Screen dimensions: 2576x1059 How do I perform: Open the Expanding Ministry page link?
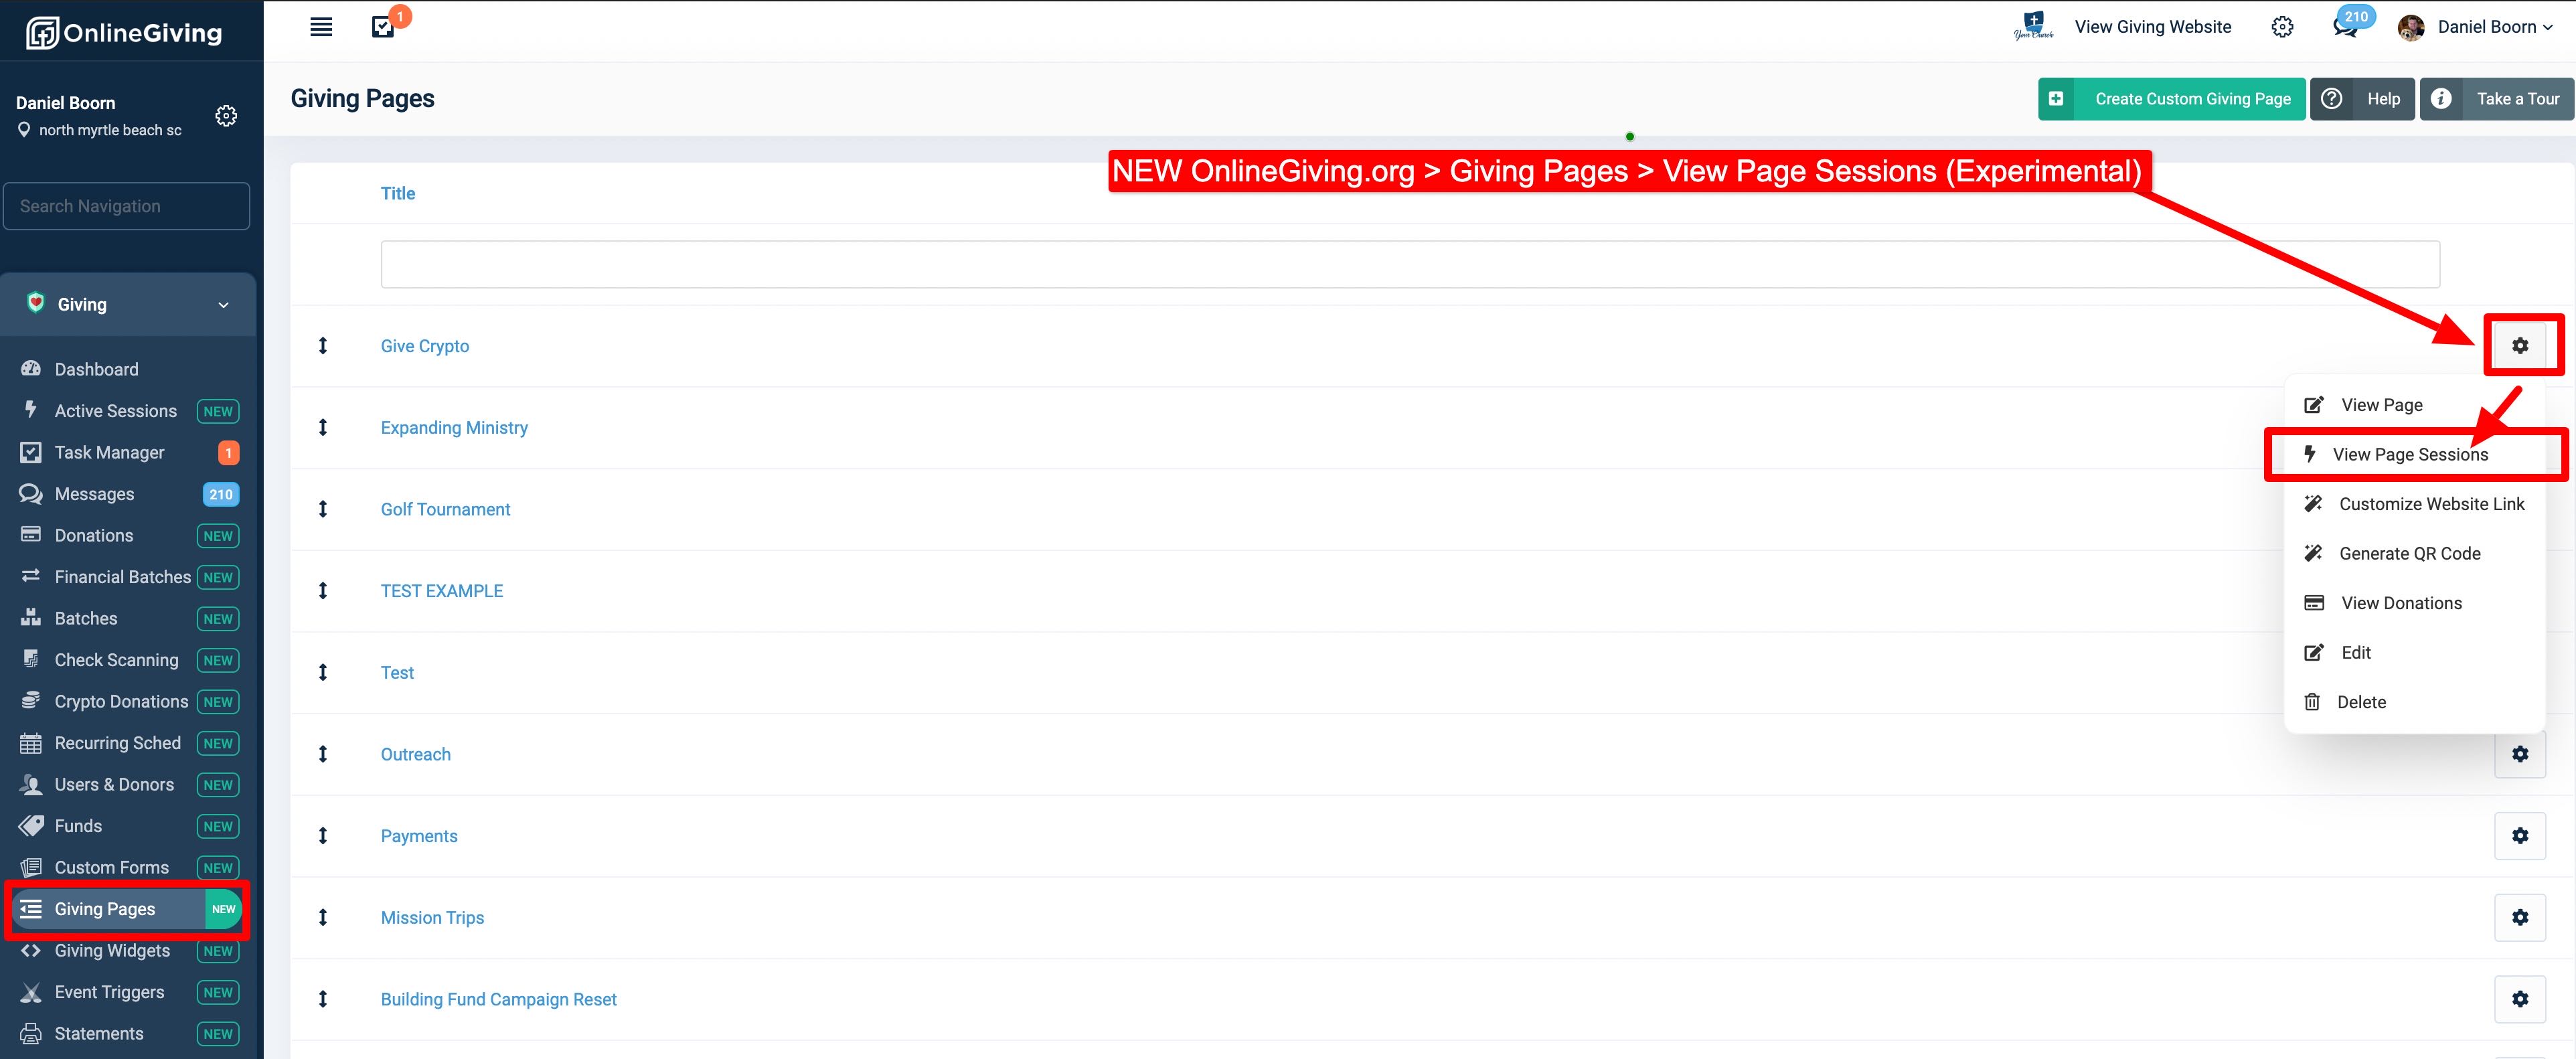coord(454,428)
